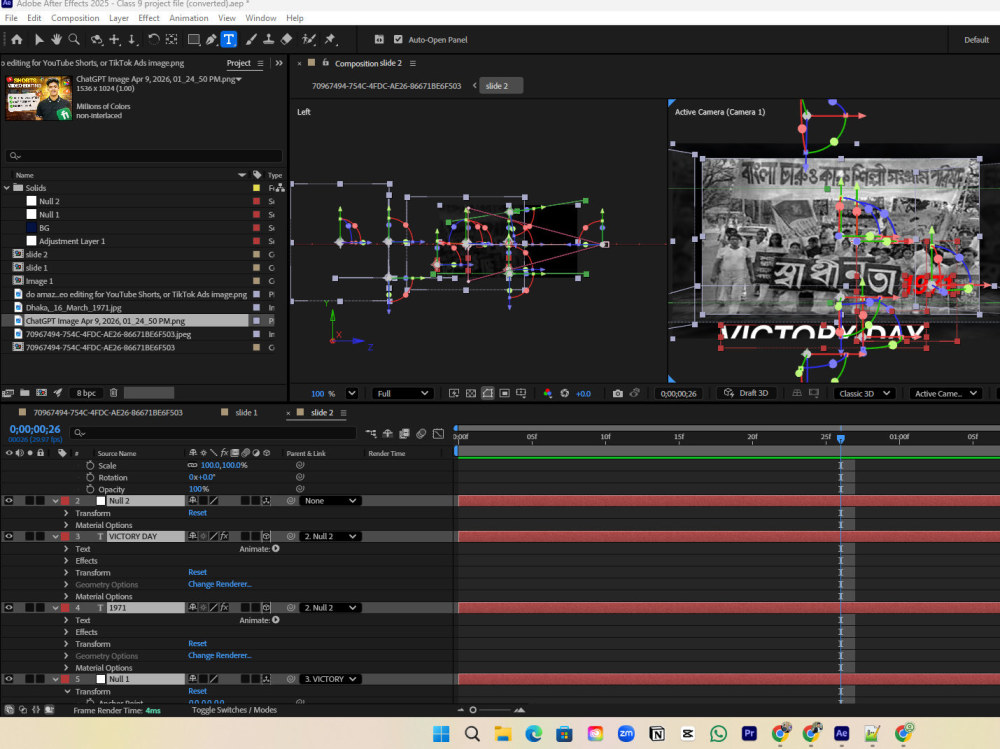Open the Full resolution dropdown

pos(402,394)
